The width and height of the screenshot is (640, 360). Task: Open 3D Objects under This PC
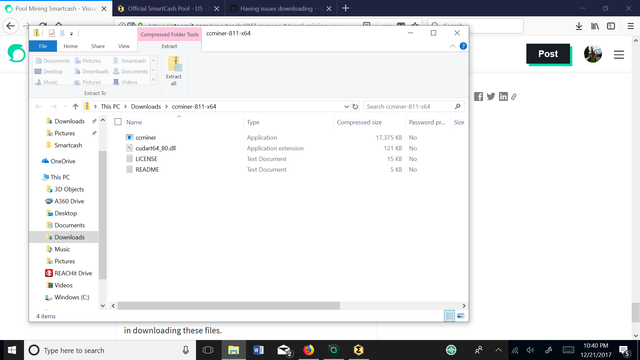(x=69, y=189)
